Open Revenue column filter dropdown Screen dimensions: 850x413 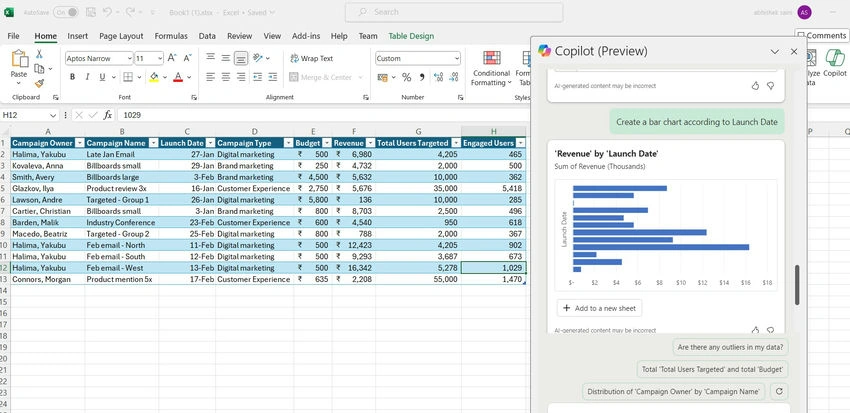[x=370, y=143]
